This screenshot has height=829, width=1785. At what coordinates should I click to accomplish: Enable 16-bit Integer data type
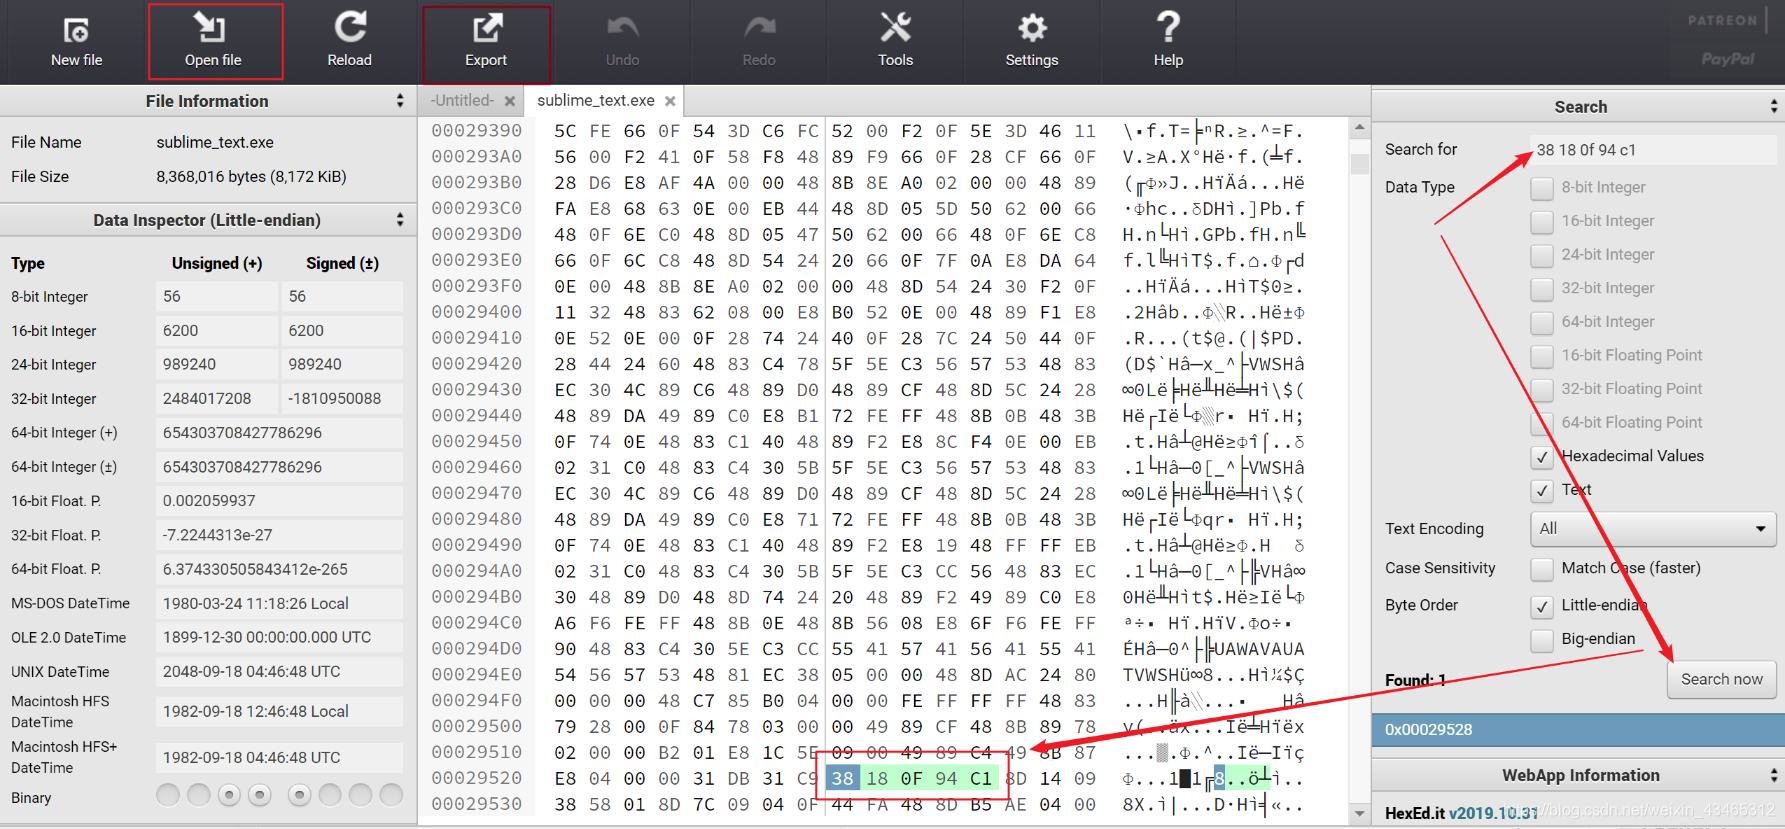[1542, 222]
